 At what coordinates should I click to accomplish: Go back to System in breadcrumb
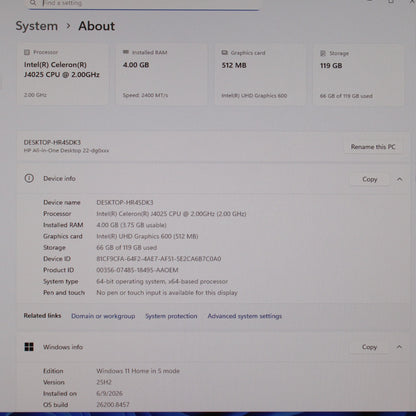(x=37, y=26)
